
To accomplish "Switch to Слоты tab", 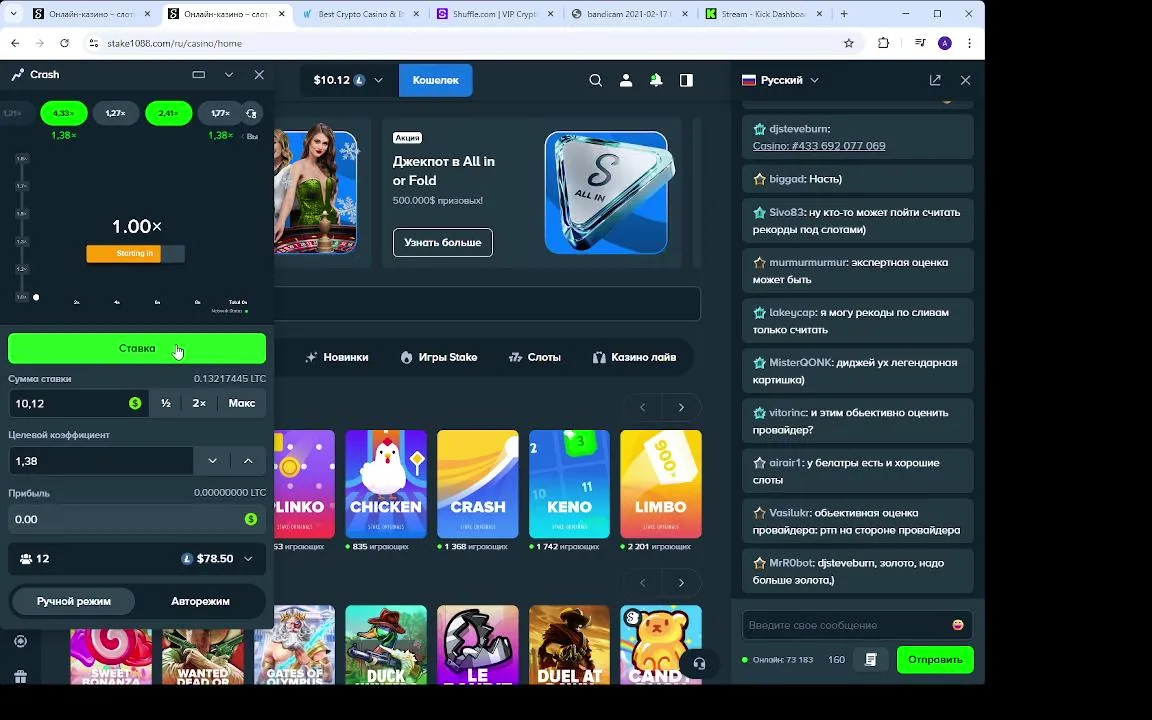I will pos(535,357).
